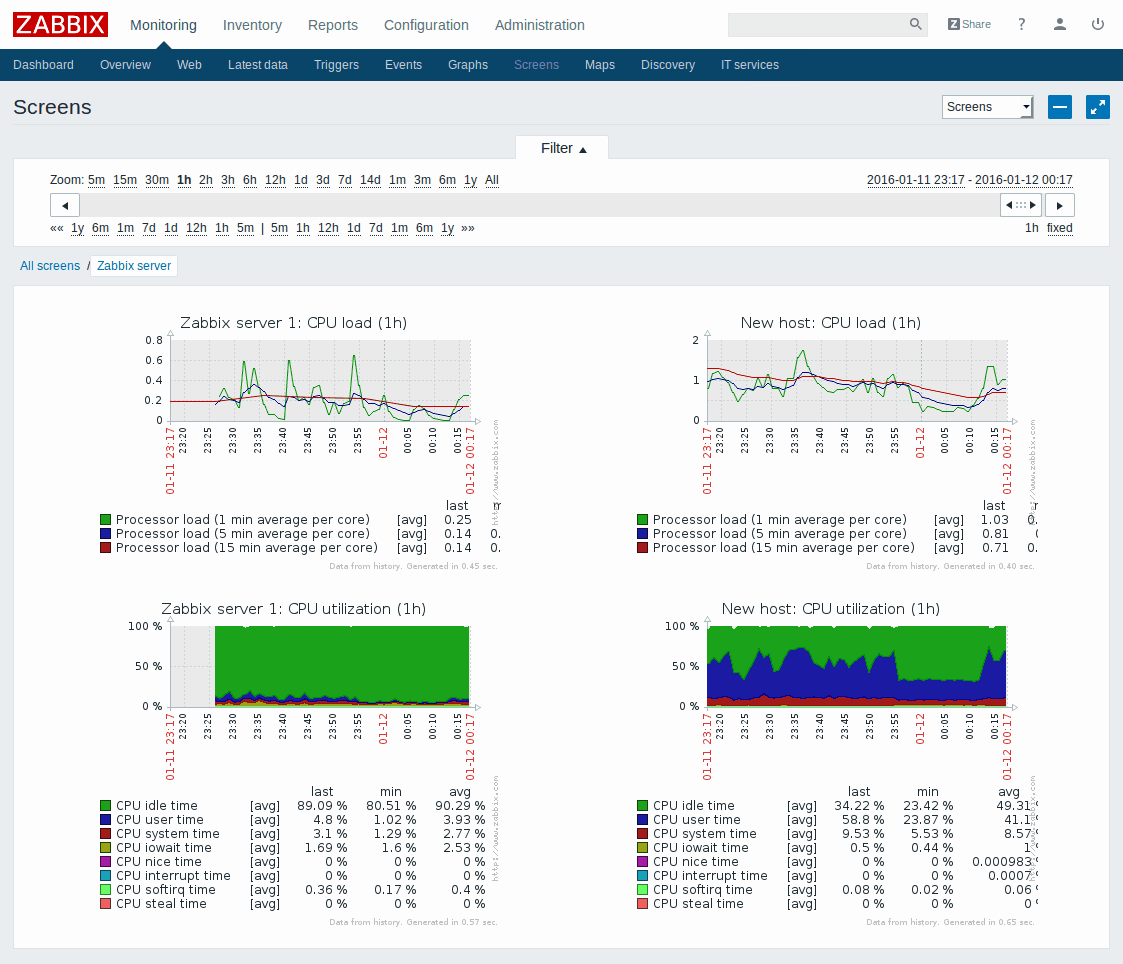Screen dimensions: 1123x964
Task: Open the Zabbix Share link
Action: 969,25
